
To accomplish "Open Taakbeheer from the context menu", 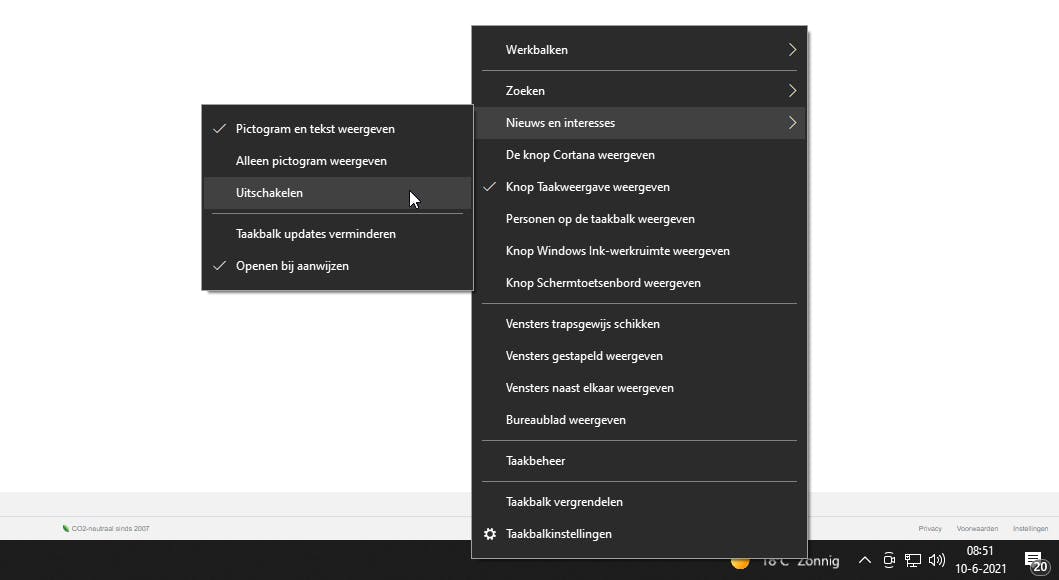I will (536, 461).
